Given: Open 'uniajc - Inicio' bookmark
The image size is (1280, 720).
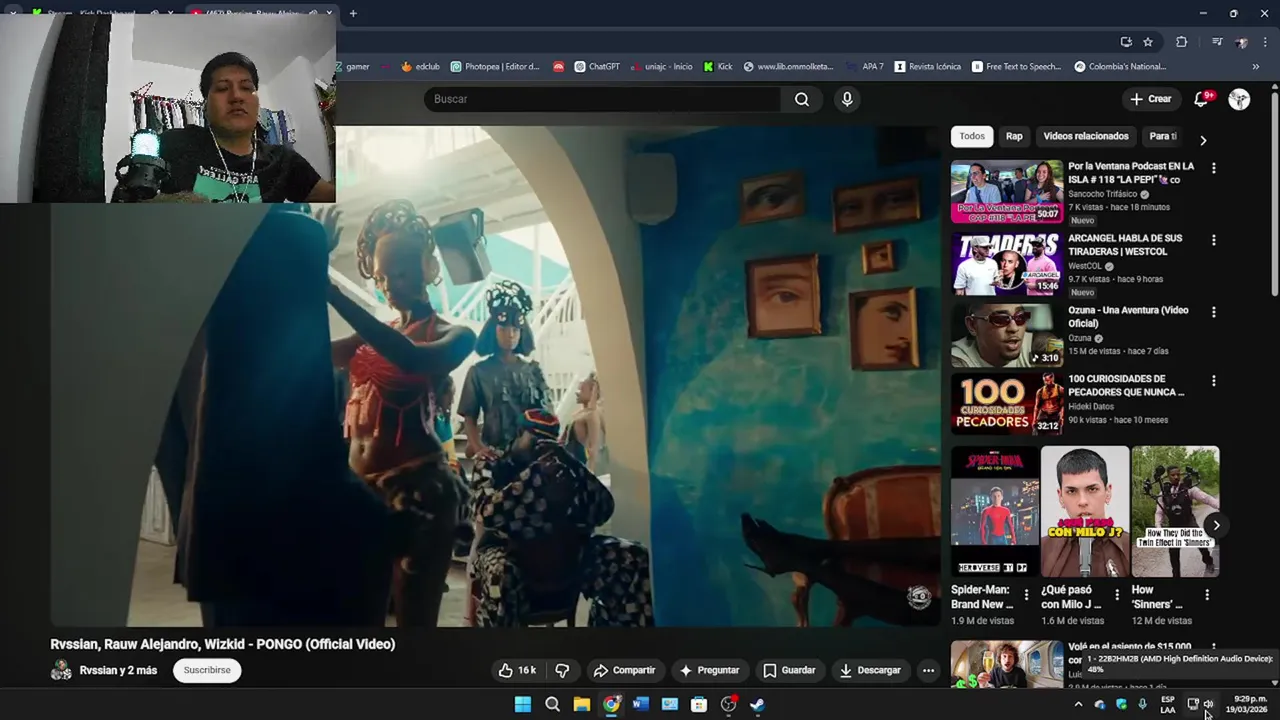Looking at the screenshot, I should pyautogui.click(x=660, y=67).
